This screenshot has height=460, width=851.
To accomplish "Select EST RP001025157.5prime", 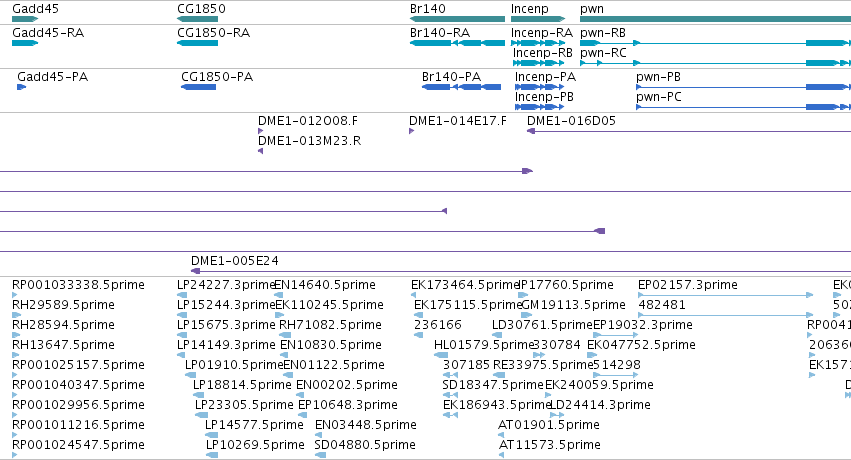I will click(x=15, y=375).
